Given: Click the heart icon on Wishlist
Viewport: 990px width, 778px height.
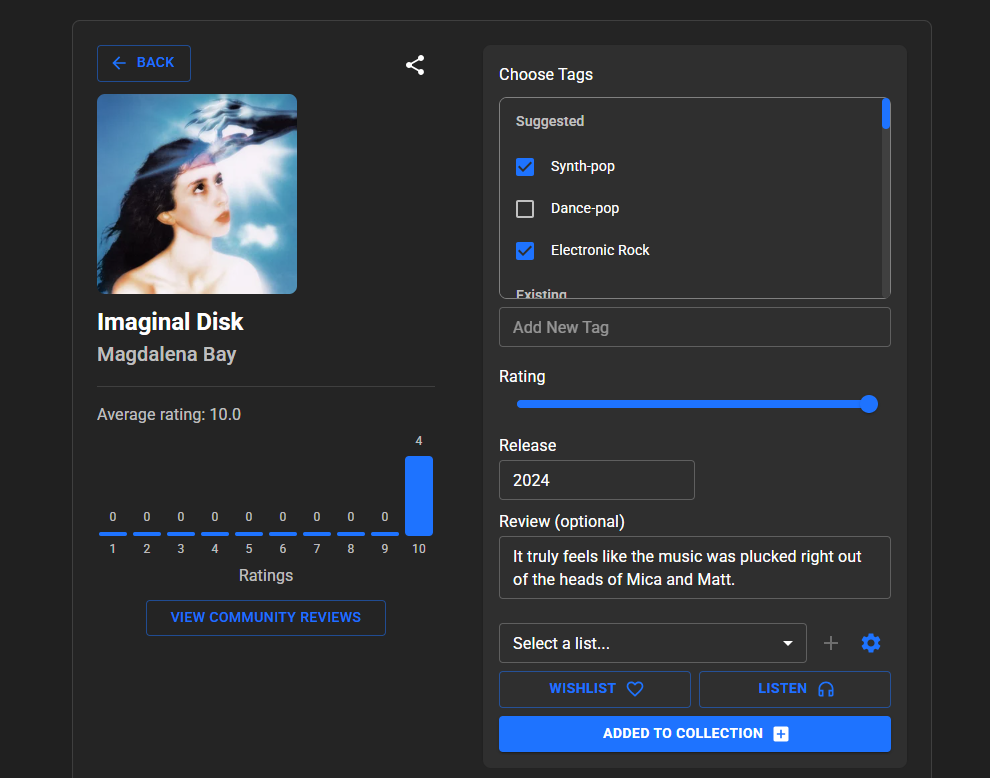Looking at the screenshot, I should [x=635, y=689].
